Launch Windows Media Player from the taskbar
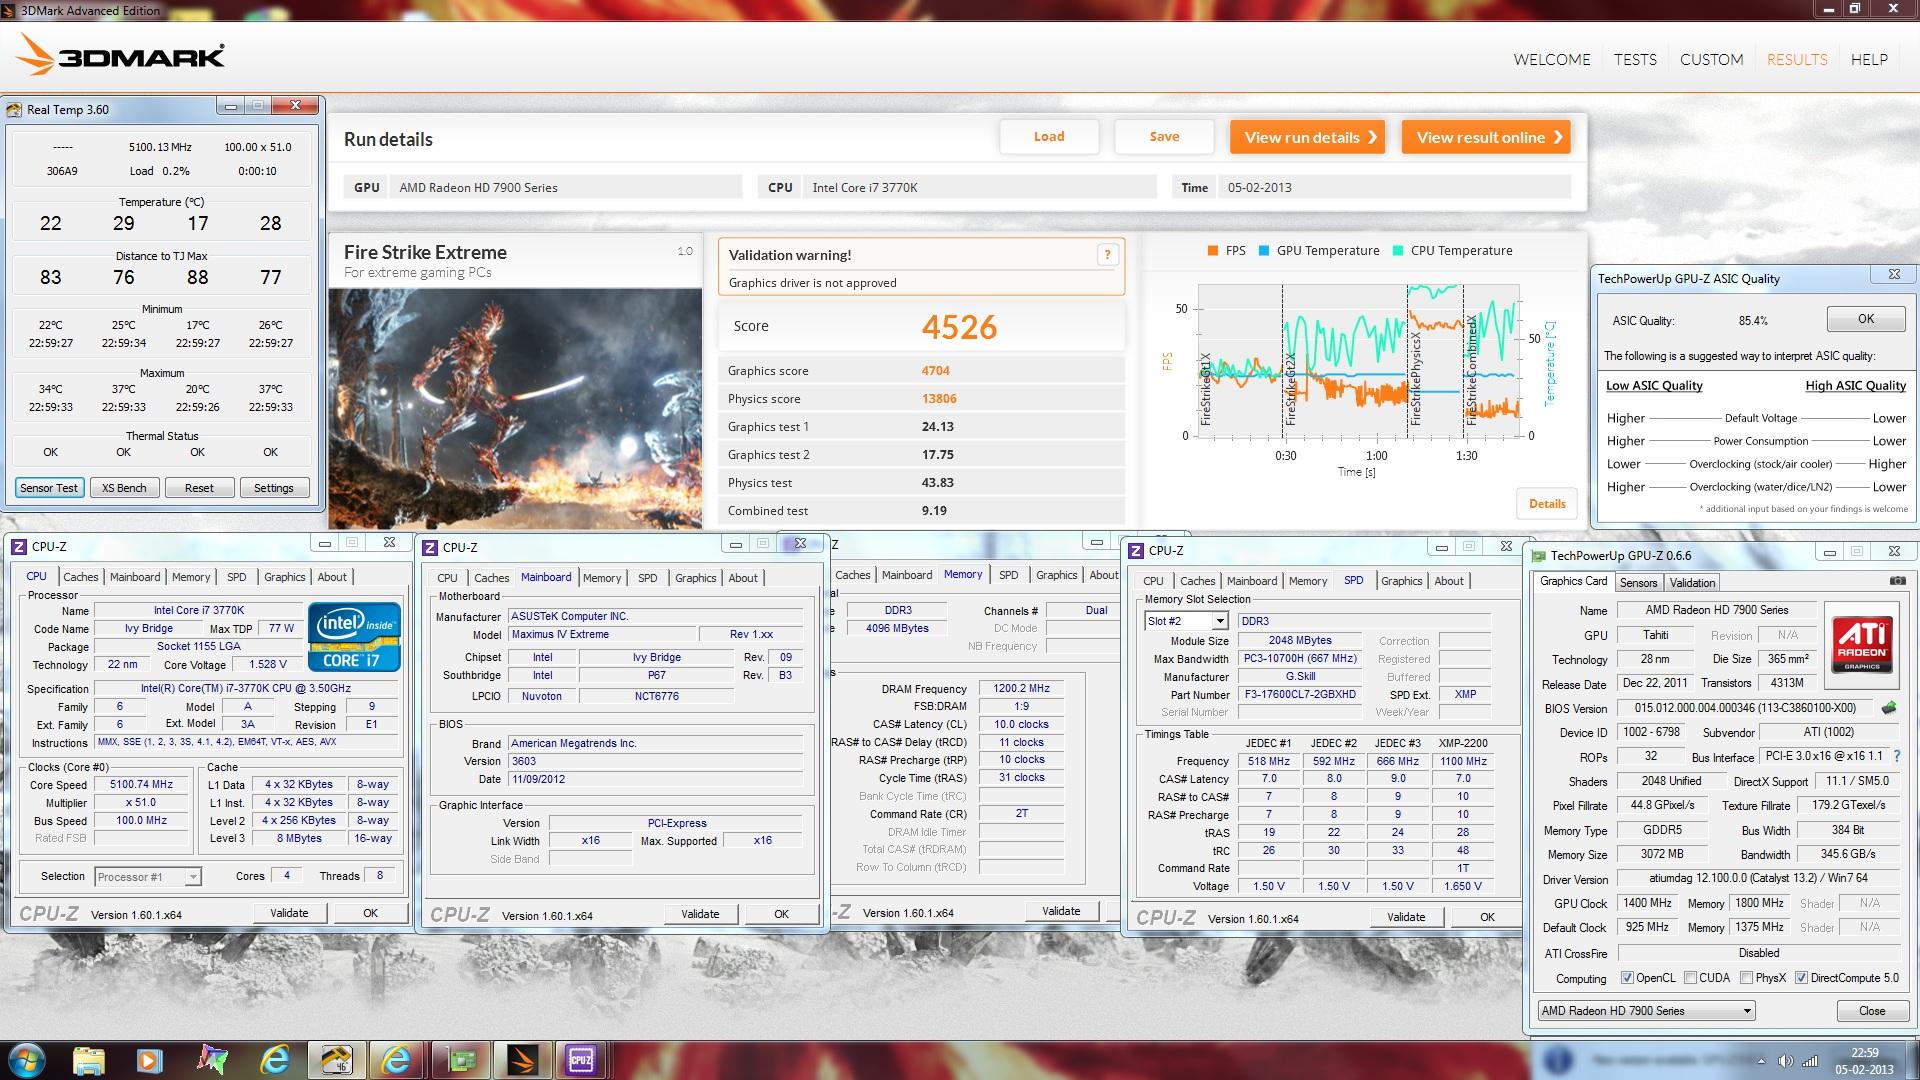This screenshot has height=1080, width=1920. pyautogui.click(x=149, y=1059)
